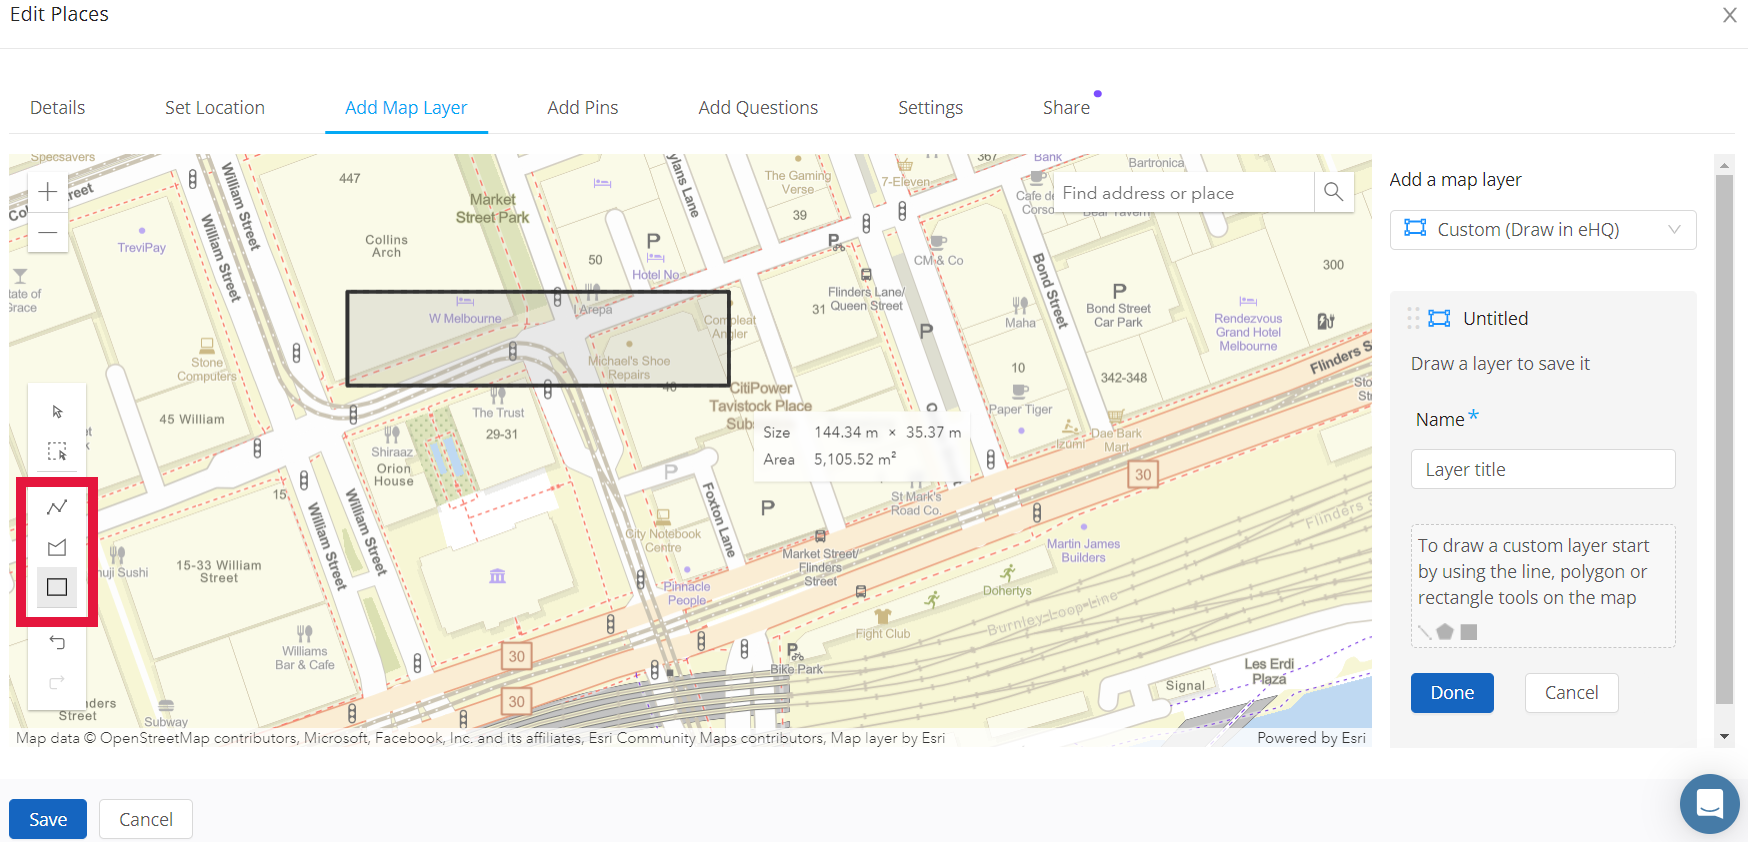Choose the rectangle draw tool
This screenshot has height=842, width=1748.
pyautogui.click(x=57, y=587)
